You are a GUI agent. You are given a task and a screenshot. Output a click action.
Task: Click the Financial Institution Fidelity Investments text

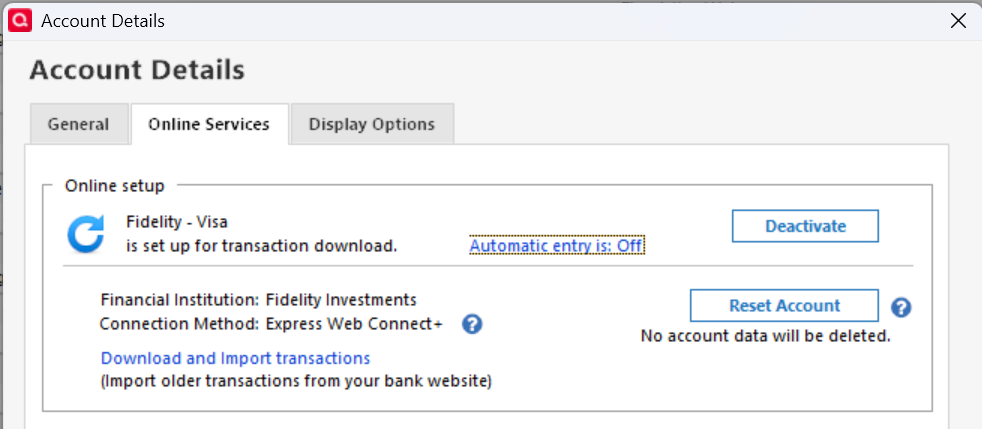pos(258,299)
